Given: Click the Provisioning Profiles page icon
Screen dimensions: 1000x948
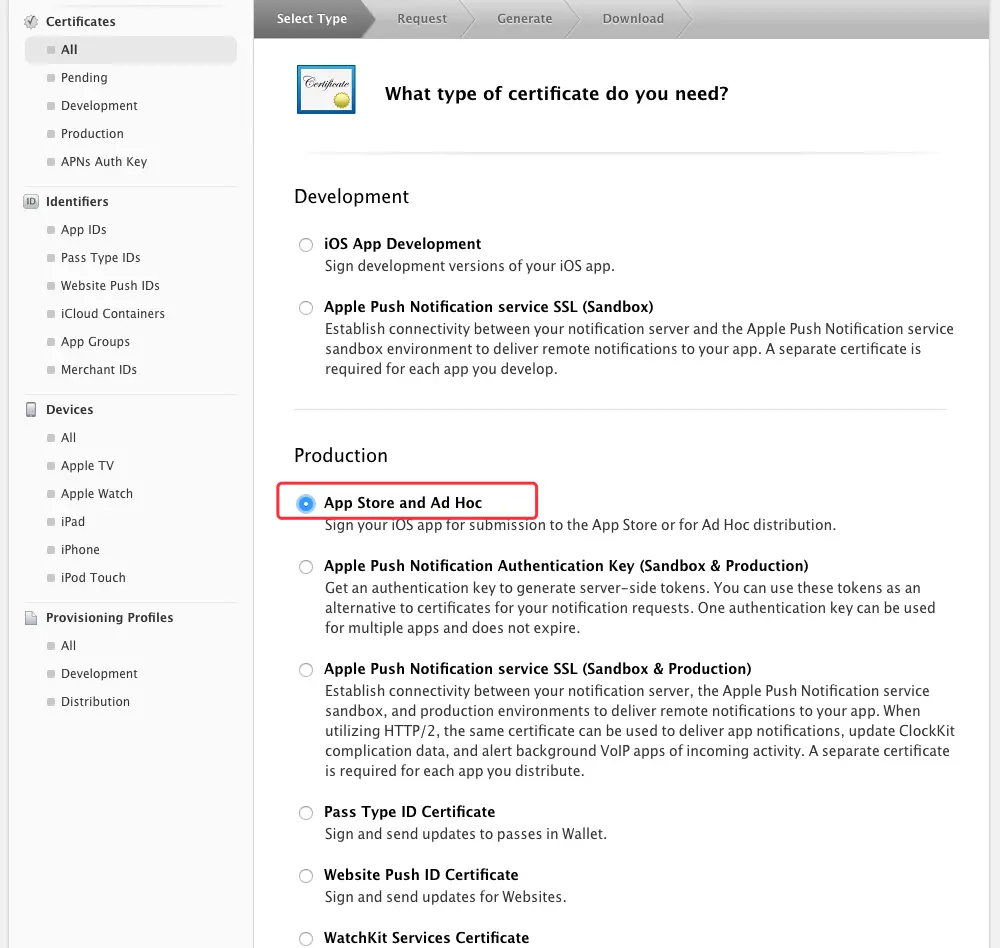Looking at the screenshot, I should click(x=31, y=618).
